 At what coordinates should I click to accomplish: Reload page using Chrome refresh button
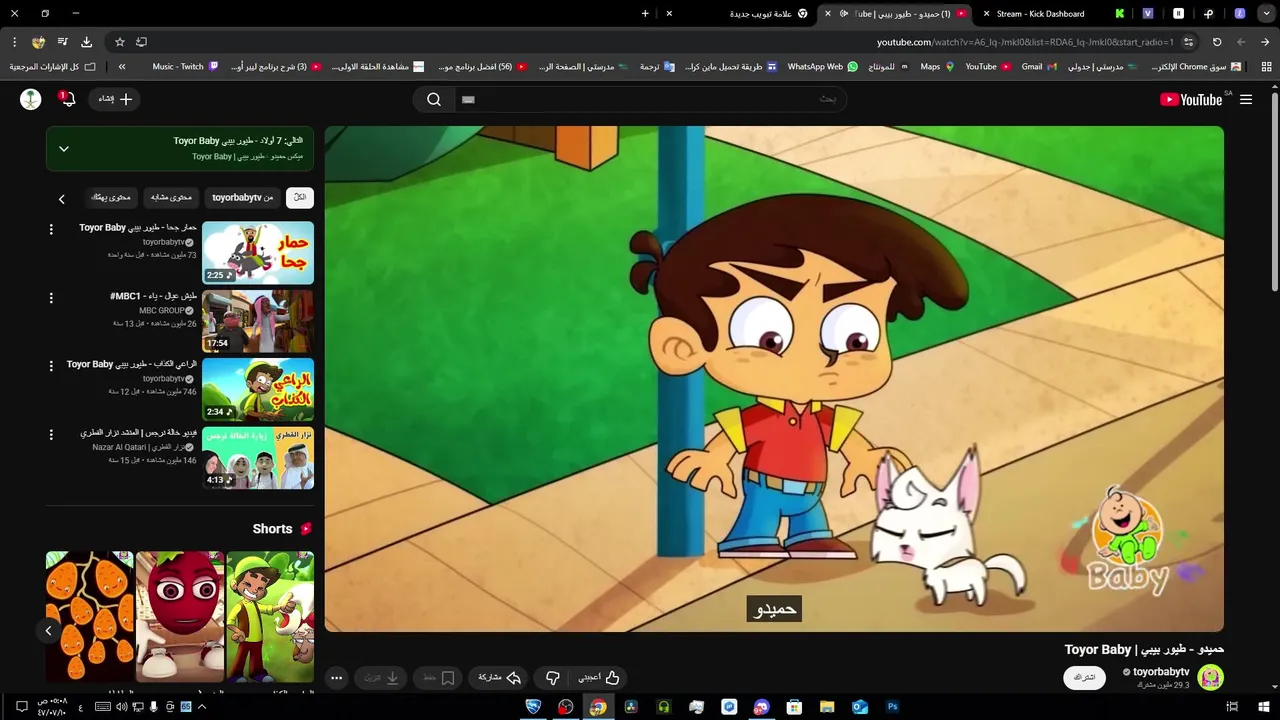(x=1217, y=42)
